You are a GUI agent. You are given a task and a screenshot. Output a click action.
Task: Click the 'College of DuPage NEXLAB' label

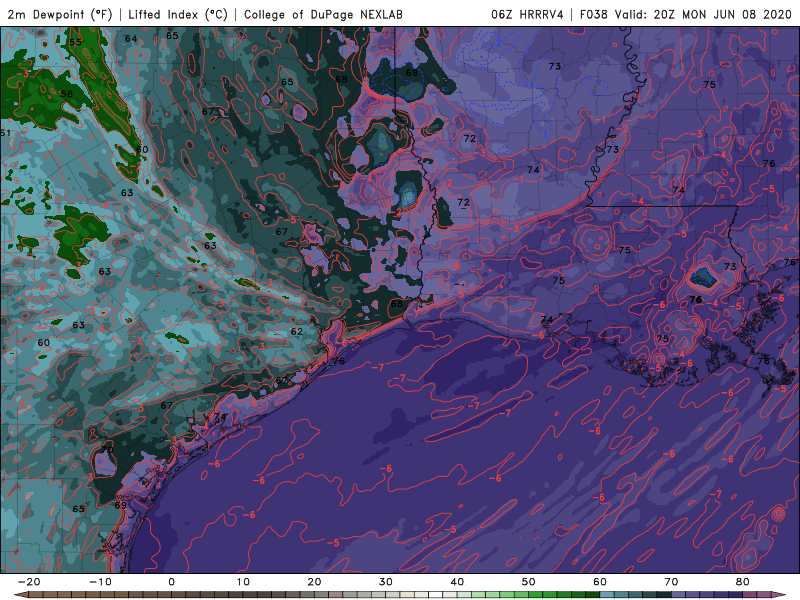pyautogui.click(x=323, y=14)
